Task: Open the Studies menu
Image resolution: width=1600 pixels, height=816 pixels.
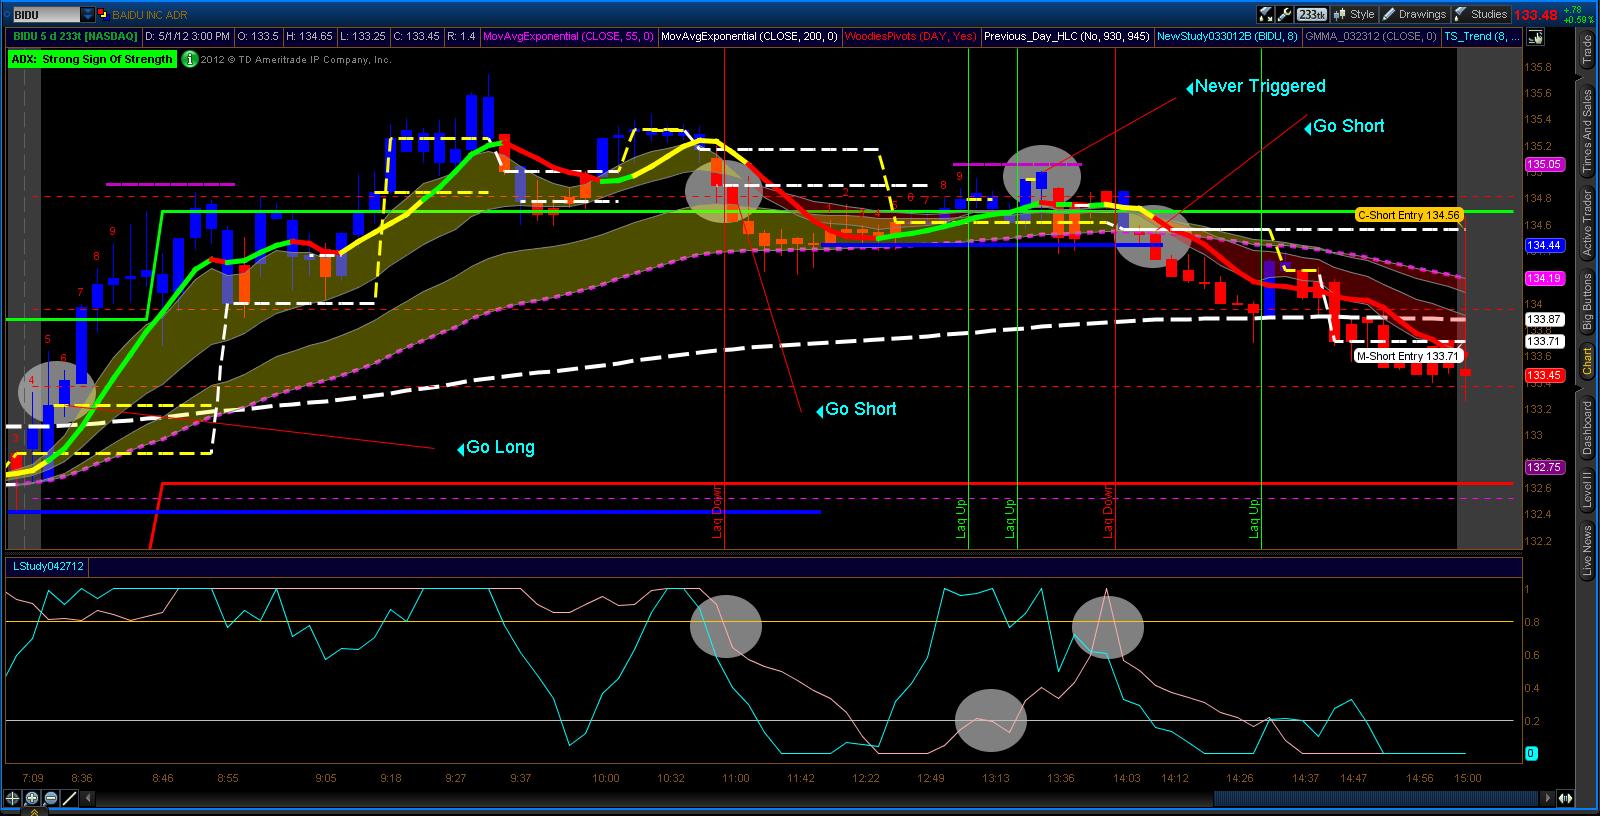Action: [1481, 14]
